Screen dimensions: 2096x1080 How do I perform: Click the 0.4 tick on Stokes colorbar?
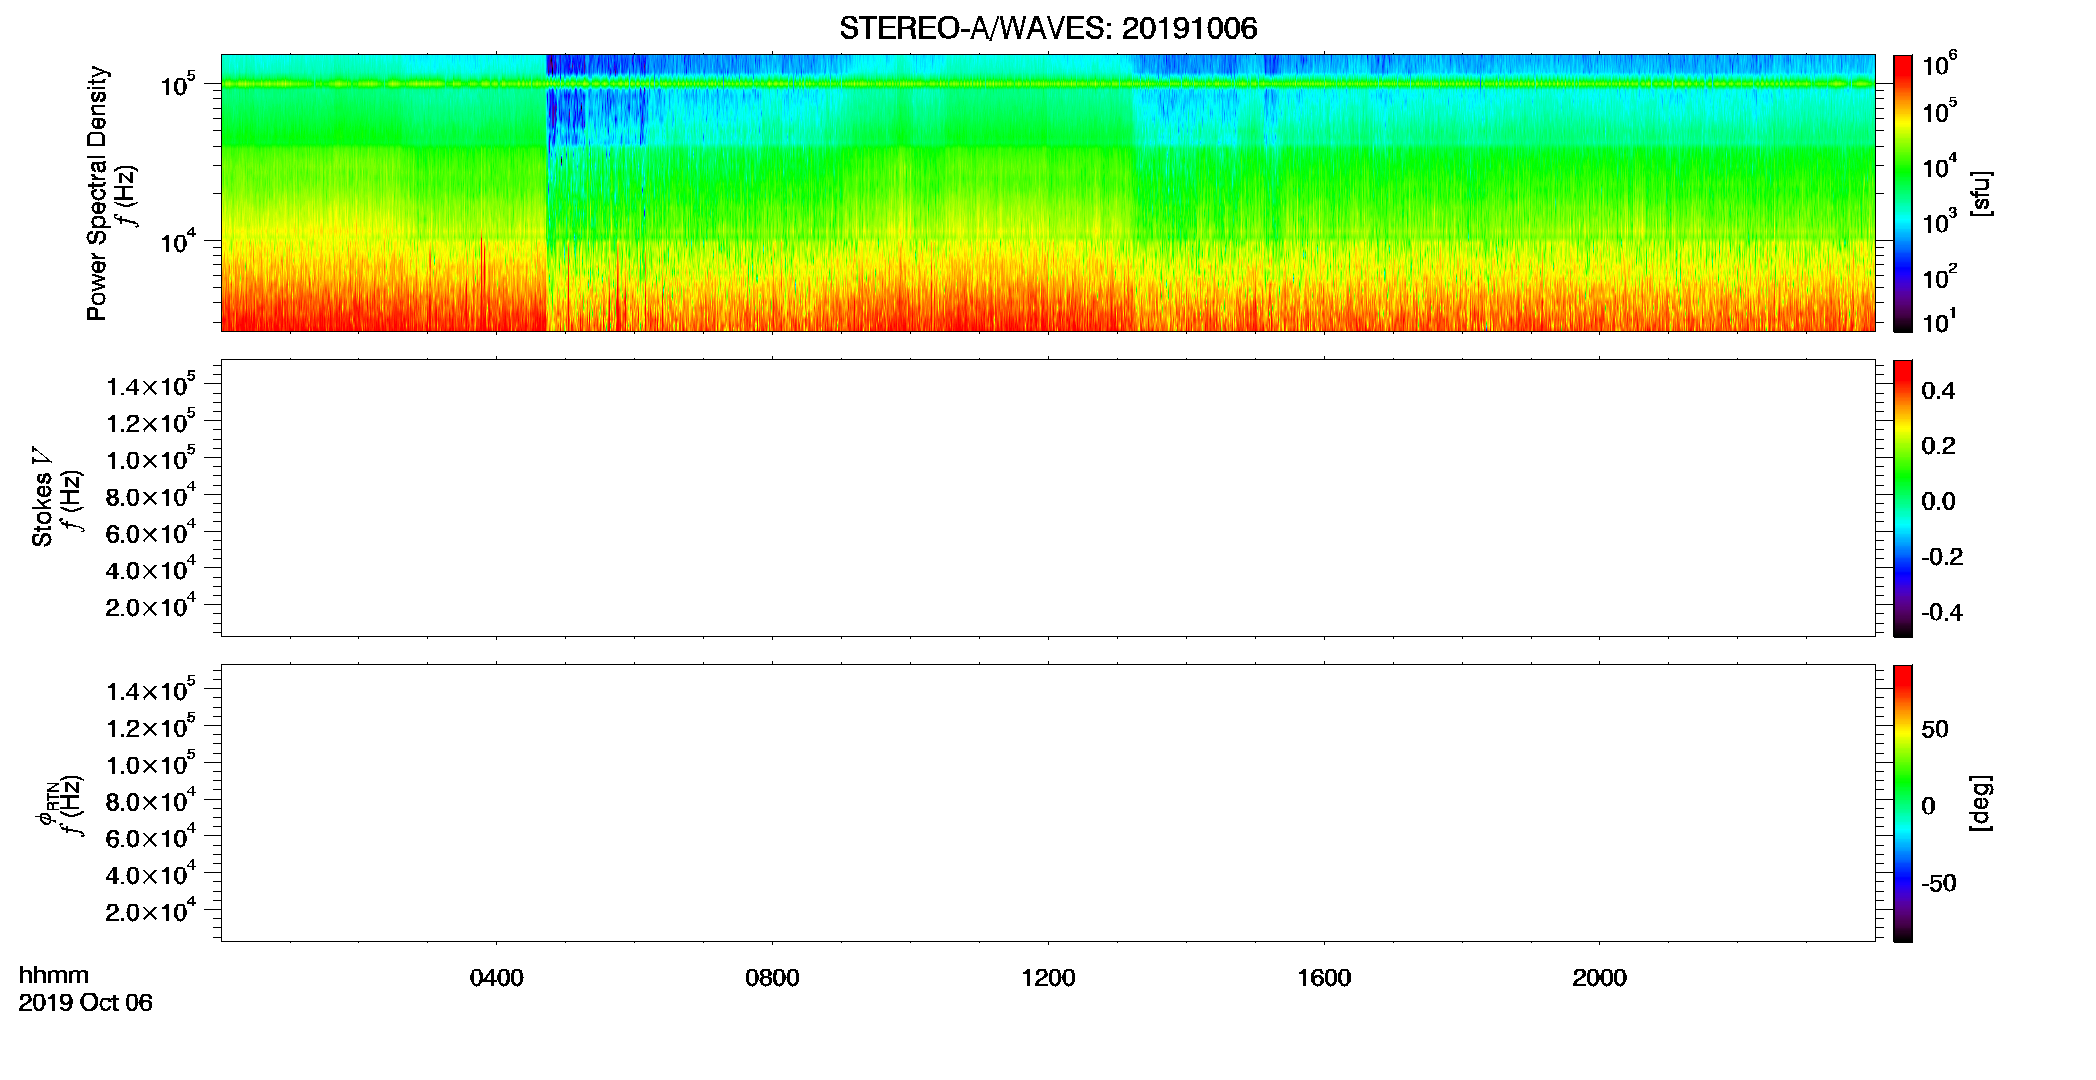(x=1938, y=391)
